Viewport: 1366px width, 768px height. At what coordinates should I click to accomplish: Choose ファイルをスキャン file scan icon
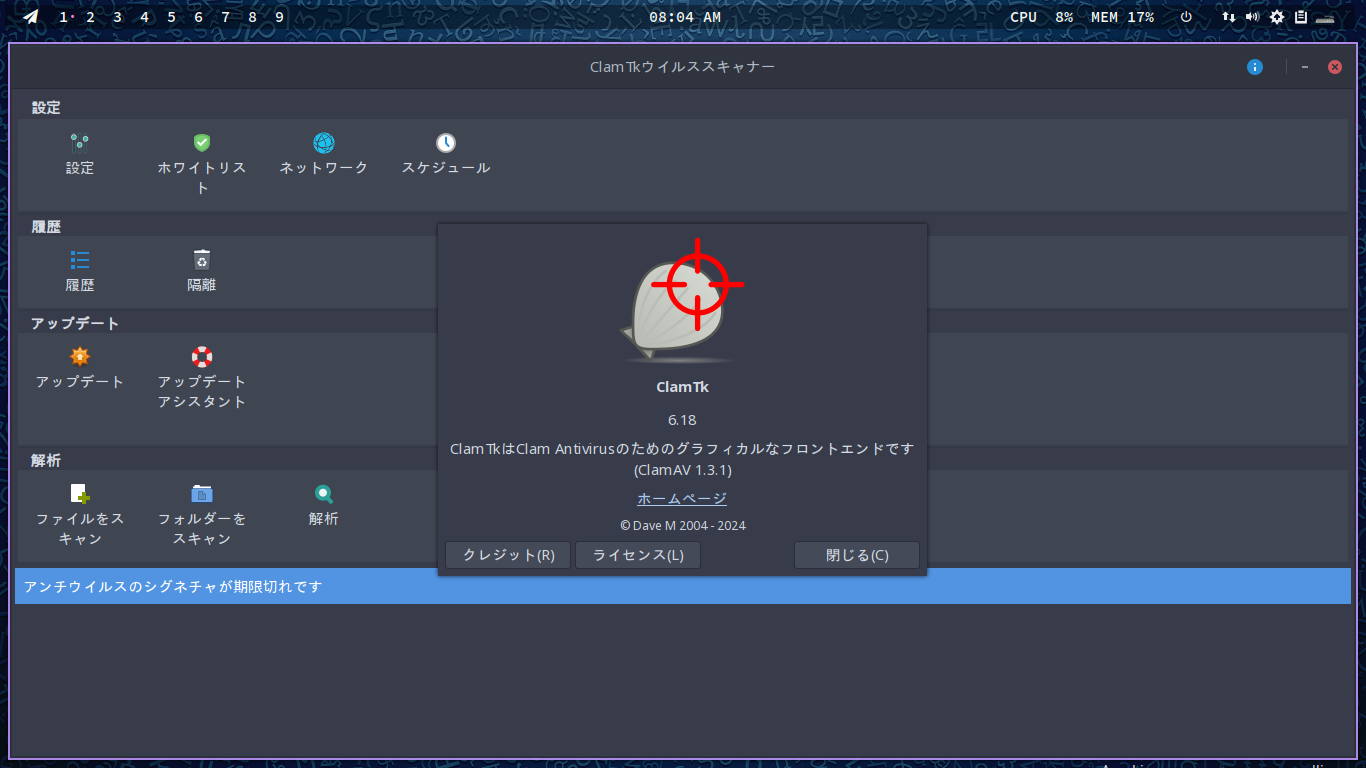pyautogui.click(x=80, y=494)
